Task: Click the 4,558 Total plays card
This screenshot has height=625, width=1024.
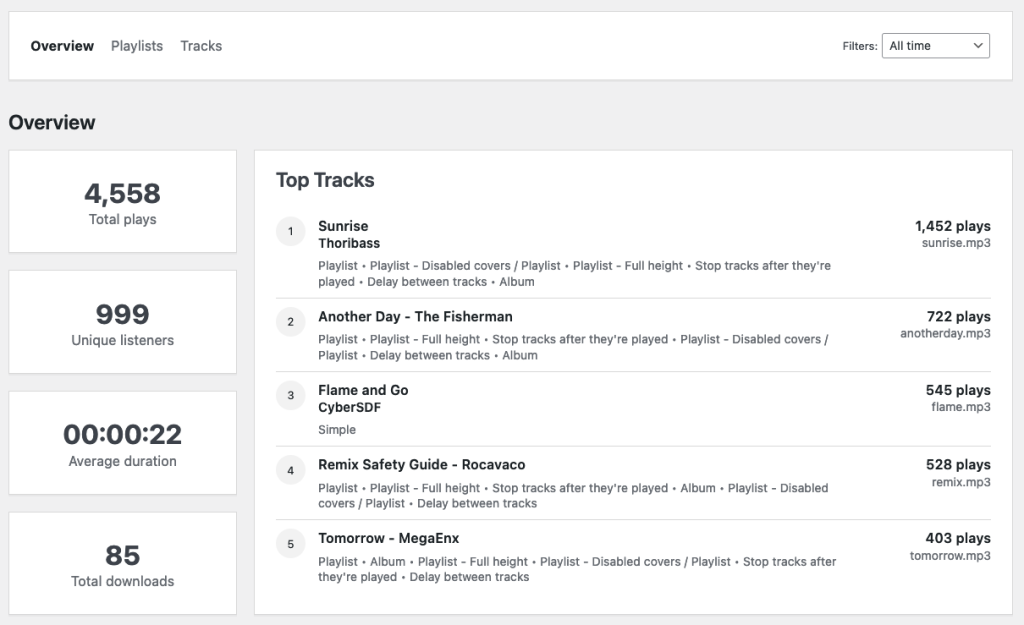Action: pyautogui.click(x=123, y=202)
